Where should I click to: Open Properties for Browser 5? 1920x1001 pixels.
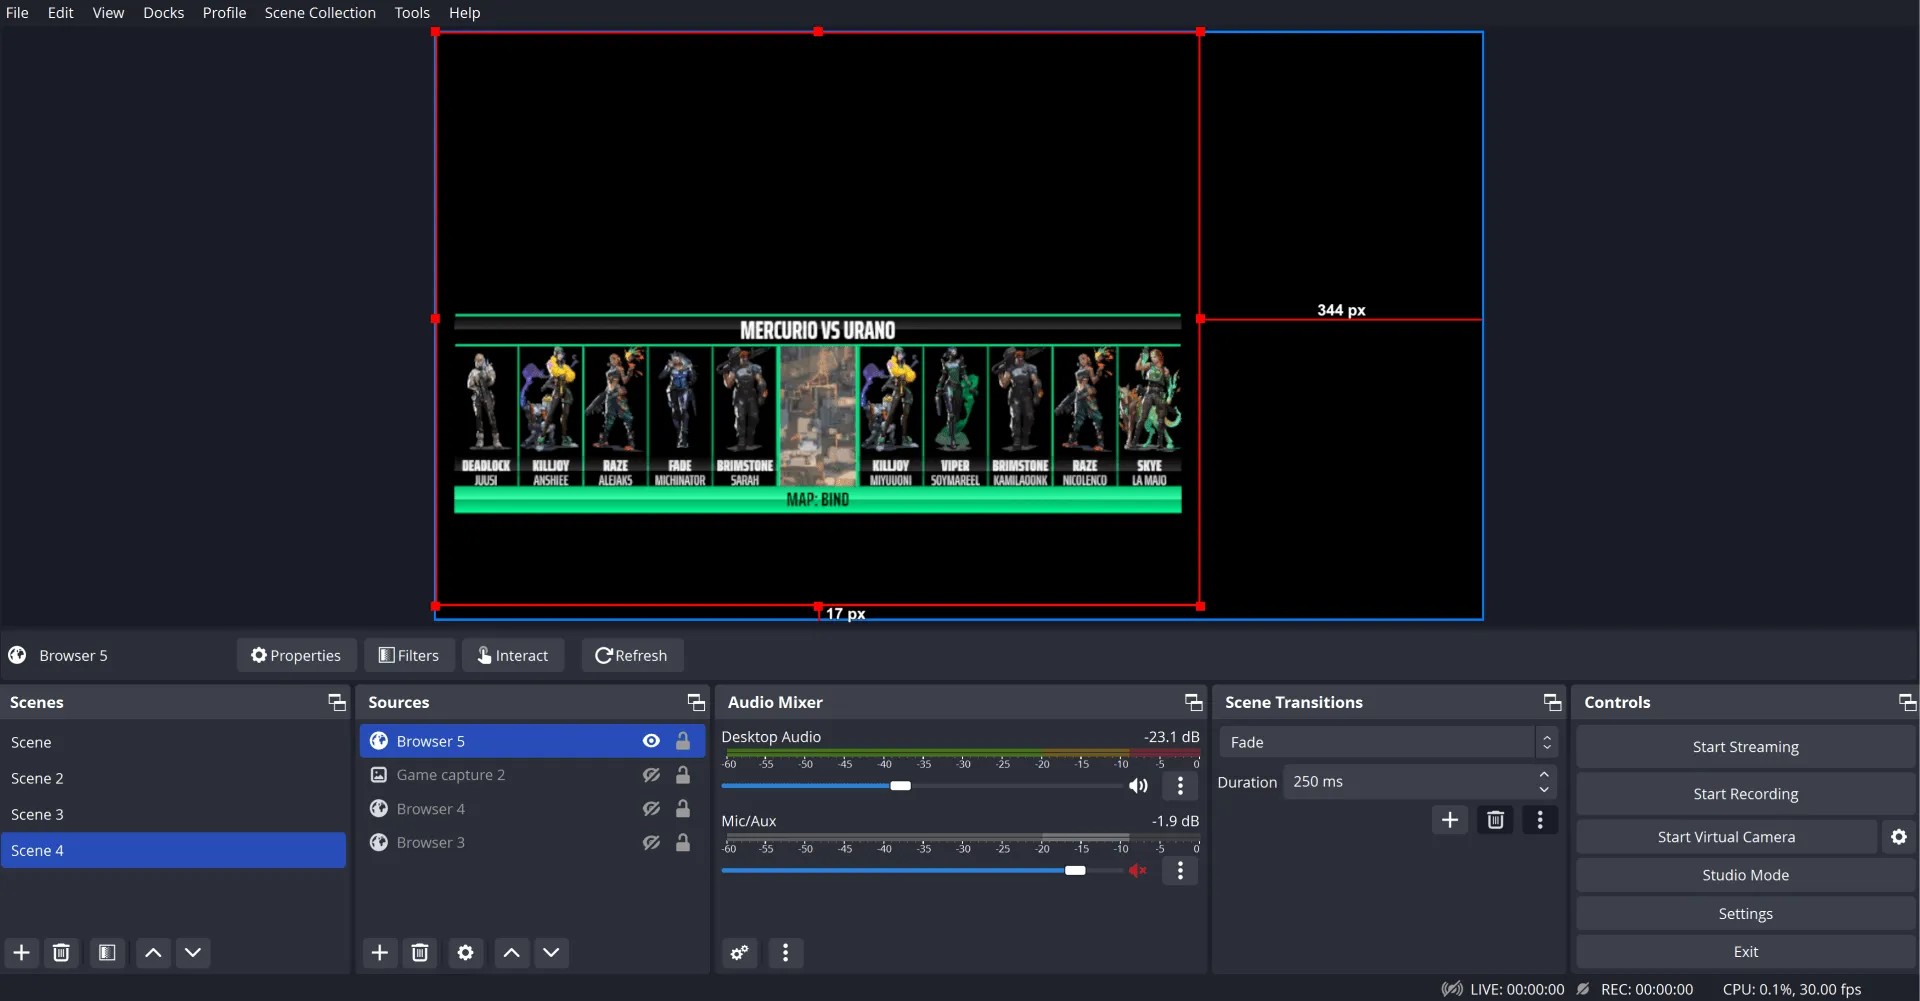point(296,655)
